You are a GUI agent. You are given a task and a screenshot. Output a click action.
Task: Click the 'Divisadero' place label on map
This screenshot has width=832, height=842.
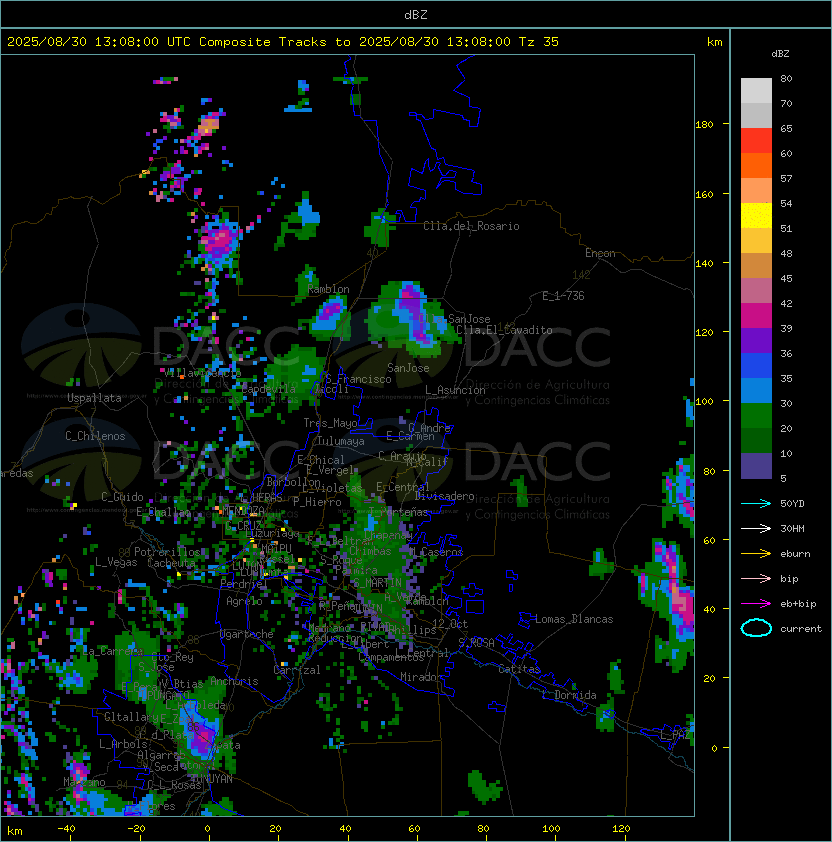click(x=444, y=496)
